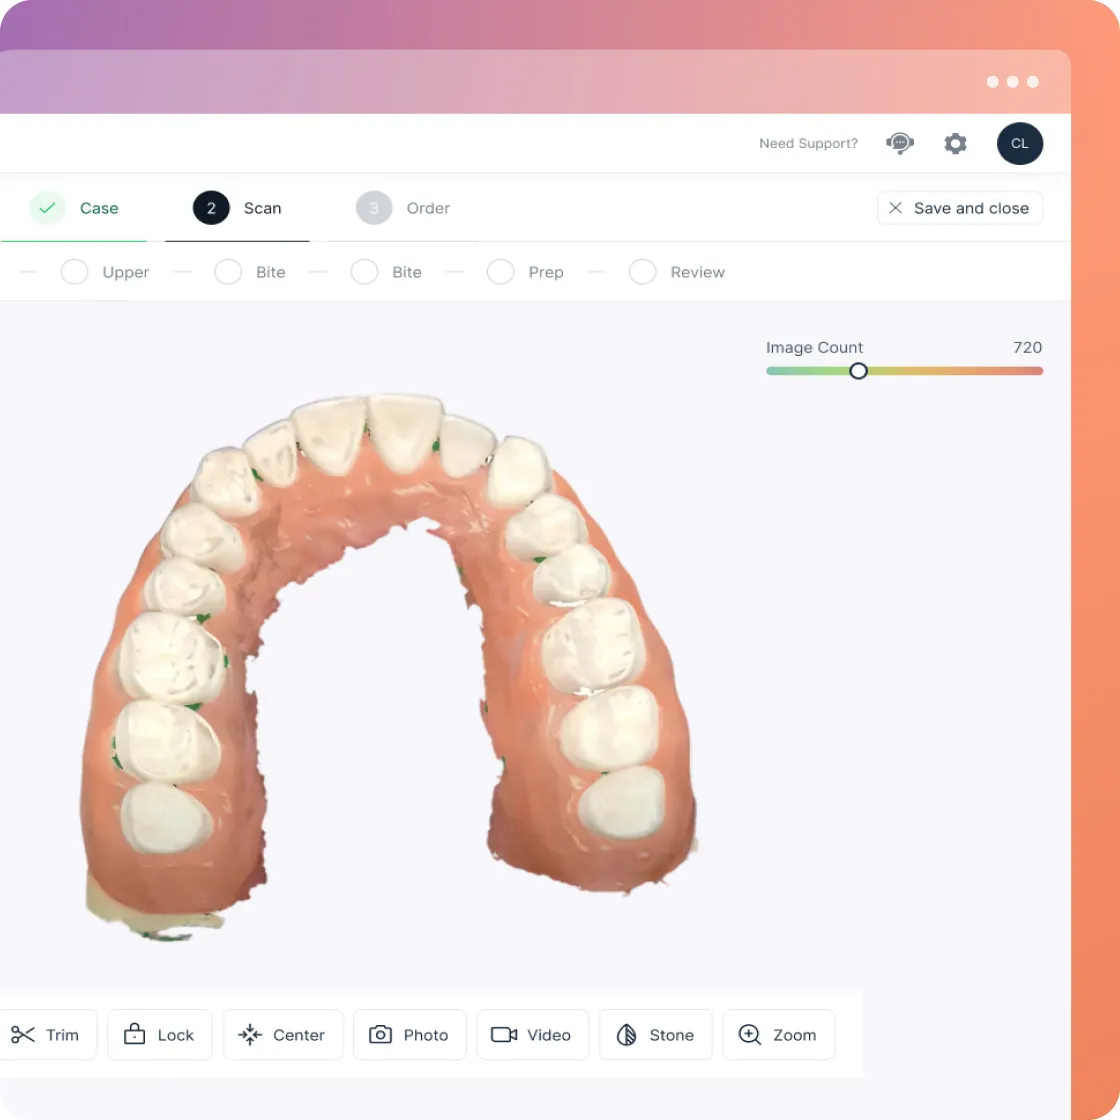Image resolution: width=1120 pixels, height=1120 pixels.
Task: Select the Trim tool
Action: 46,1034
